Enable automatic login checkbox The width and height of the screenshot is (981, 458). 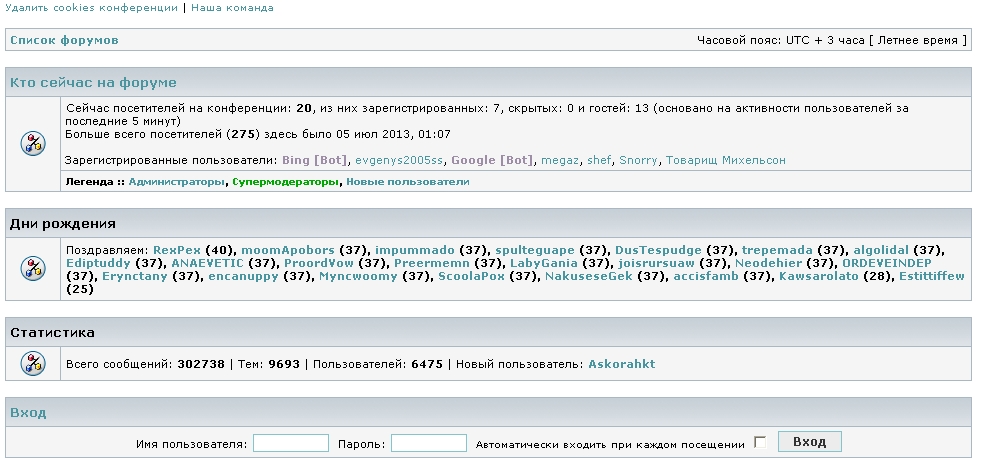[x=760, y=443]
